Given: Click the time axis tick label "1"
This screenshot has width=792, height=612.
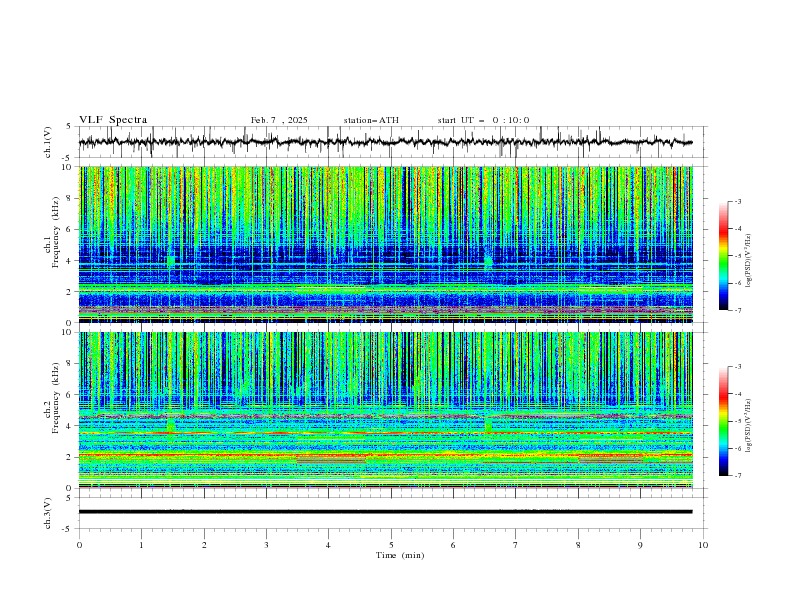Looking at the screenshot, I should [141, 545].
